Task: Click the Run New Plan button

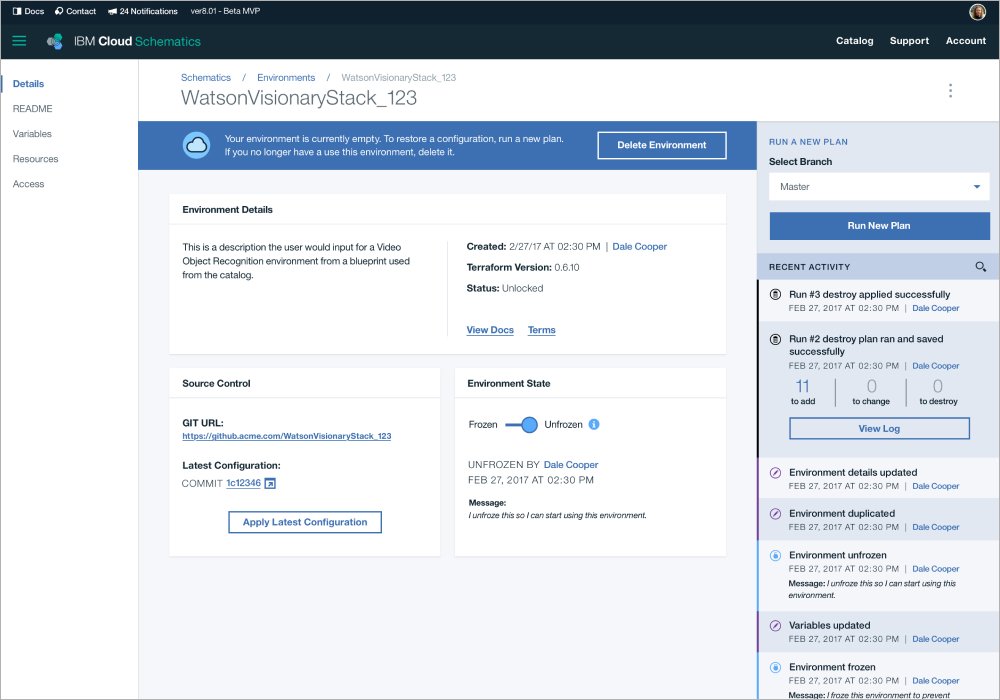Action: pyautogui.click(x=879, y=226)
